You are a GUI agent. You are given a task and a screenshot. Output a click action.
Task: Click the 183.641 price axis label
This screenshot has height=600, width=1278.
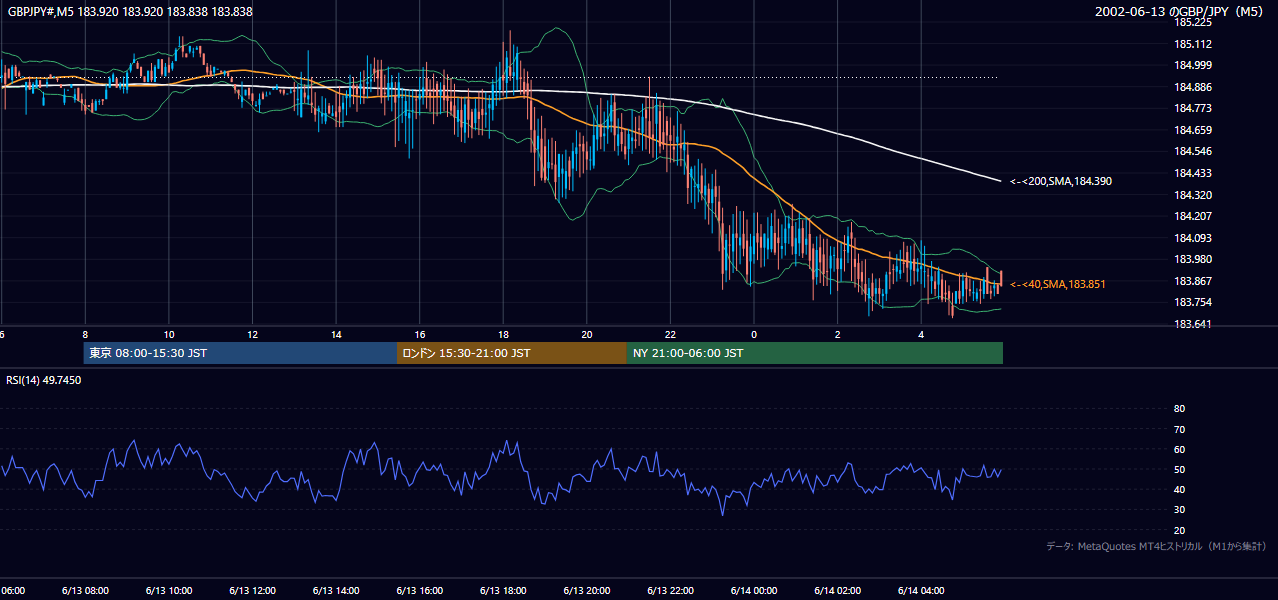tap(1193, 324)
